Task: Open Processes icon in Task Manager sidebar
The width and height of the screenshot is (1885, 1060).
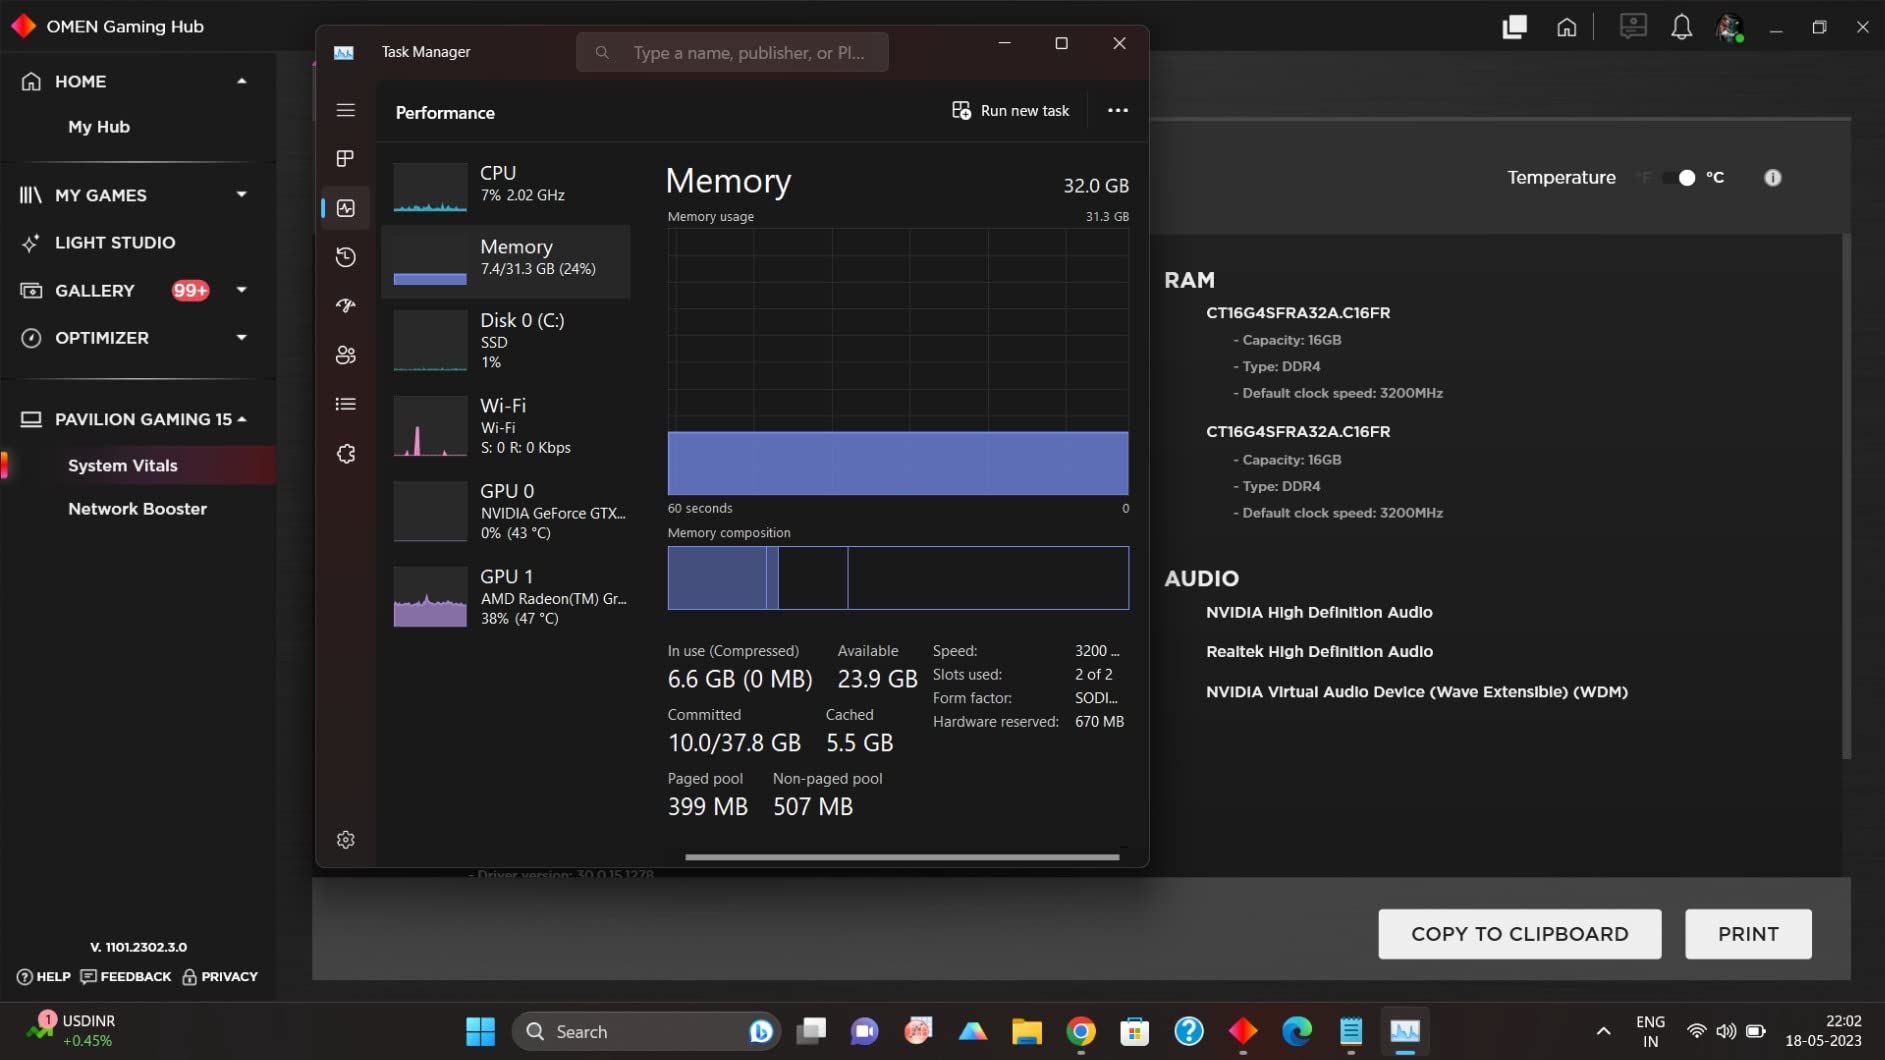Action: click(346, 159)
